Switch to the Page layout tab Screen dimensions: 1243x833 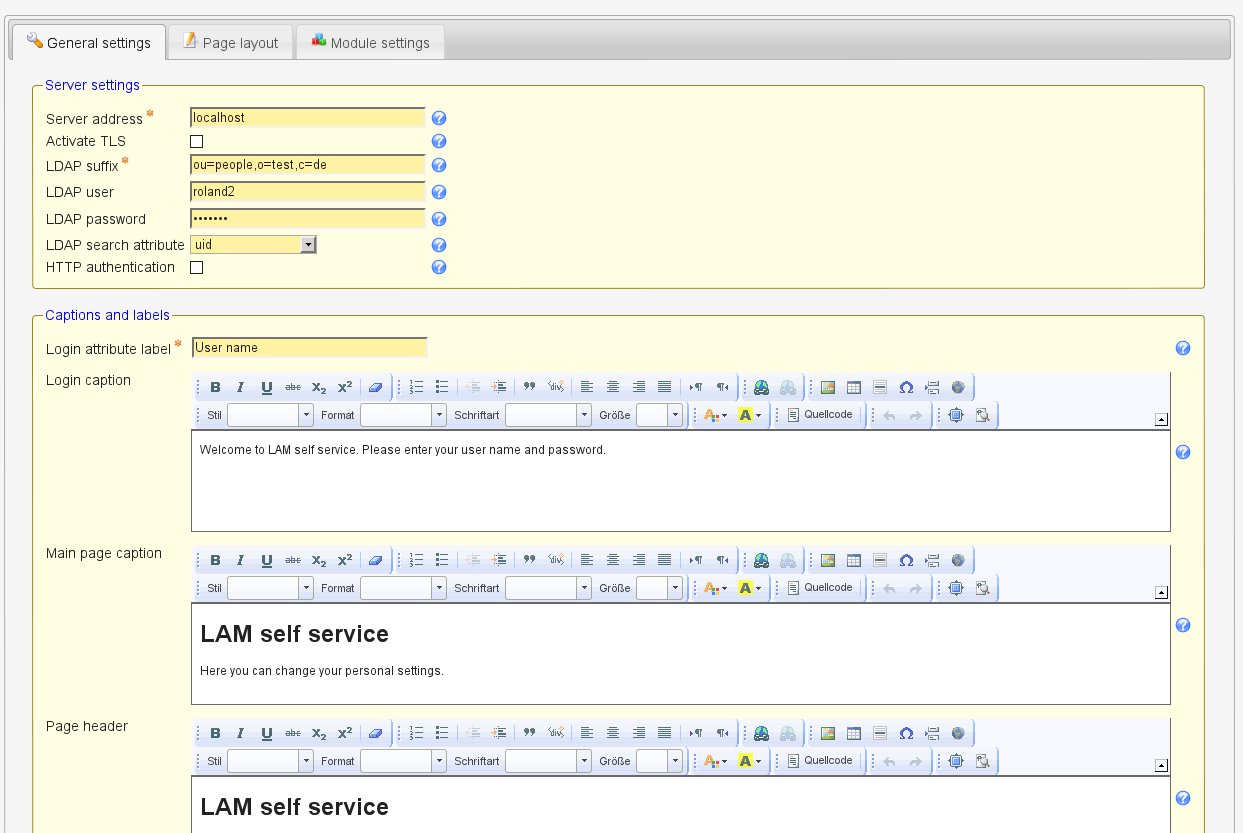(x=230, y=43)
